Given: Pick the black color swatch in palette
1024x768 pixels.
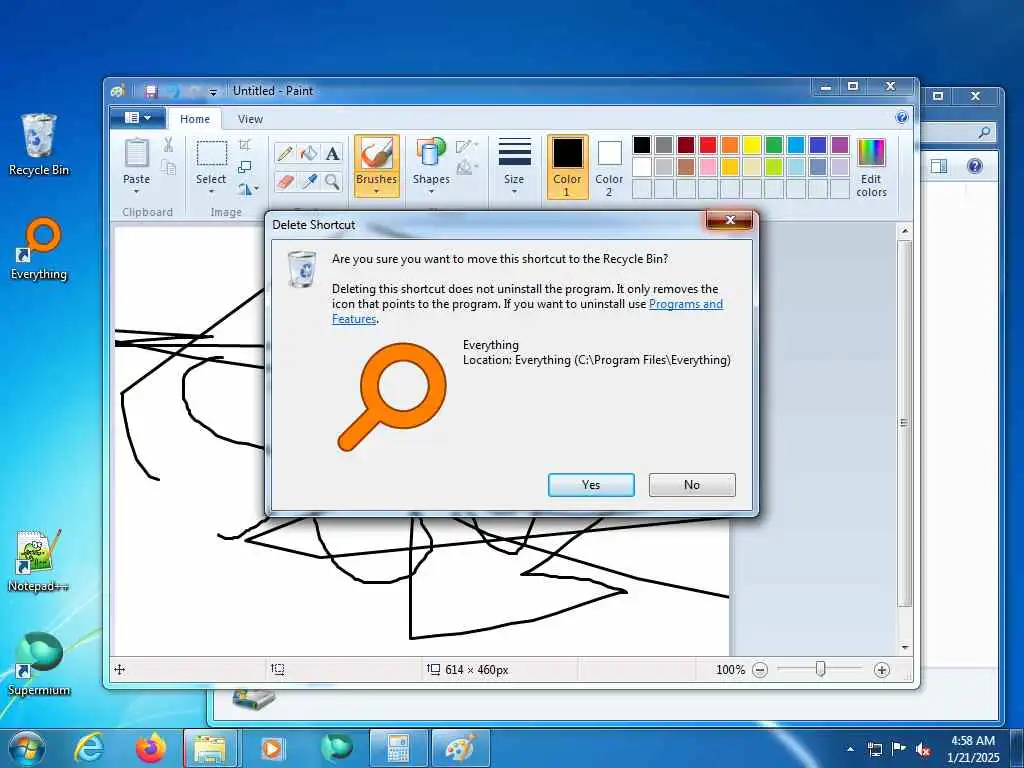Looking at the screenshot, I should coord(642,144).
